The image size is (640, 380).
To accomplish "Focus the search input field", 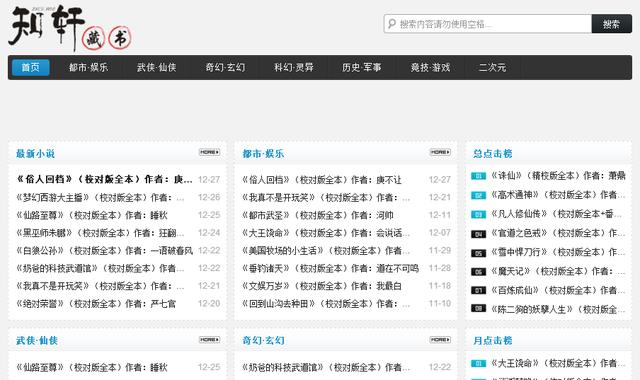I will click(x=488, y=24).
